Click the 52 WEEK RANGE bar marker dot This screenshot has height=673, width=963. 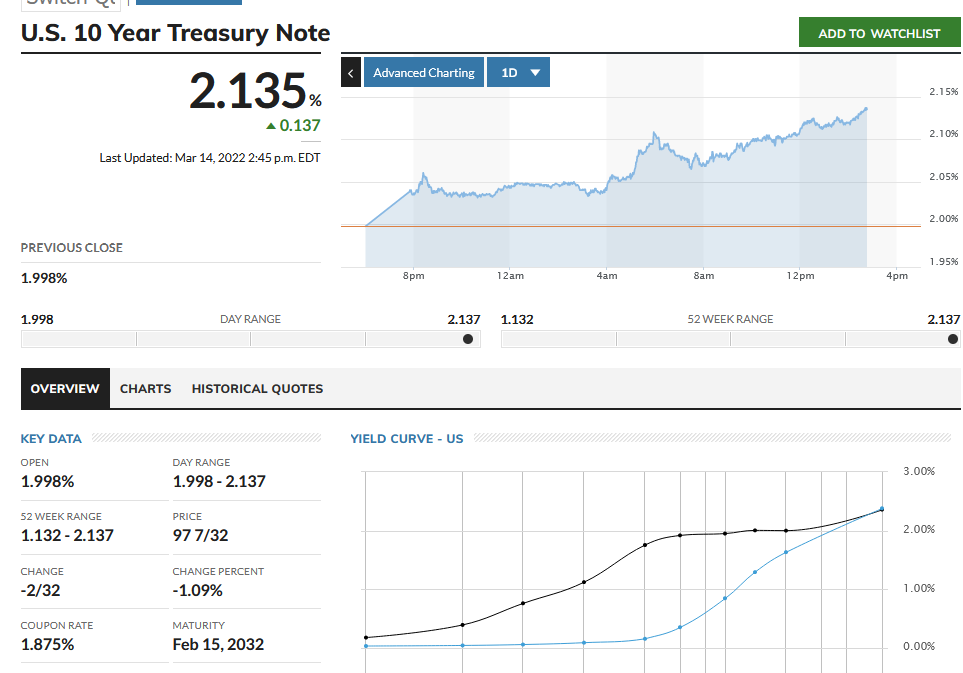pos(953,339)
